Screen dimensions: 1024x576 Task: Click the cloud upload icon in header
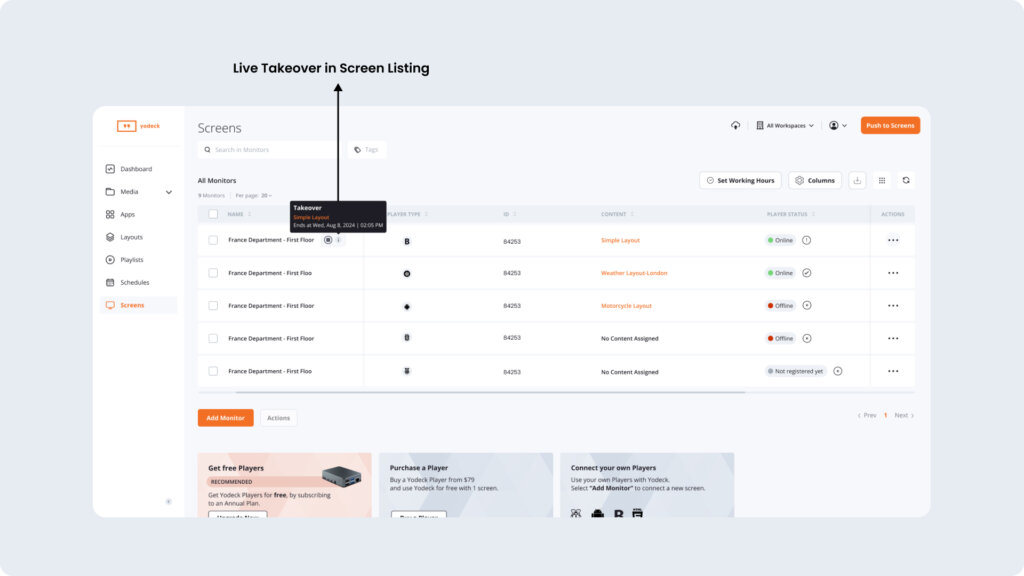pyautogui.click(x=736, y=125)
